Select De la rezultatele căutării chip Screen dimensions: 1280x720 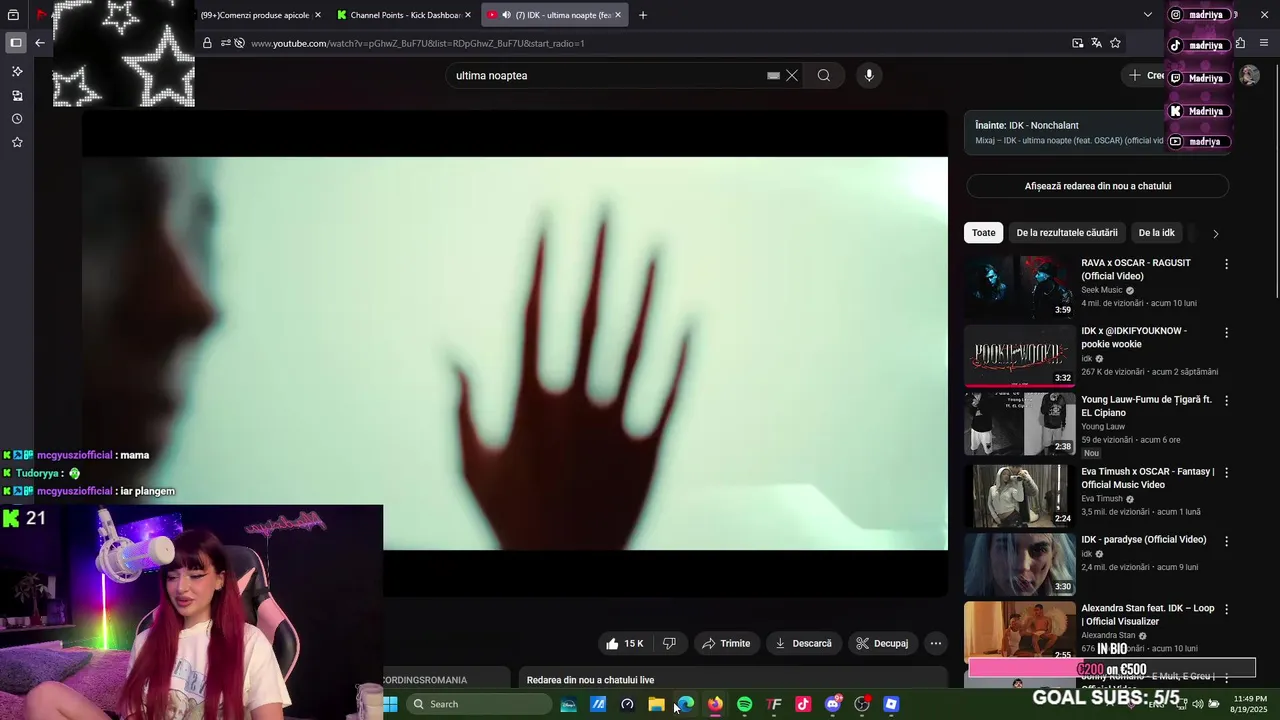[x=1067, y=233]
